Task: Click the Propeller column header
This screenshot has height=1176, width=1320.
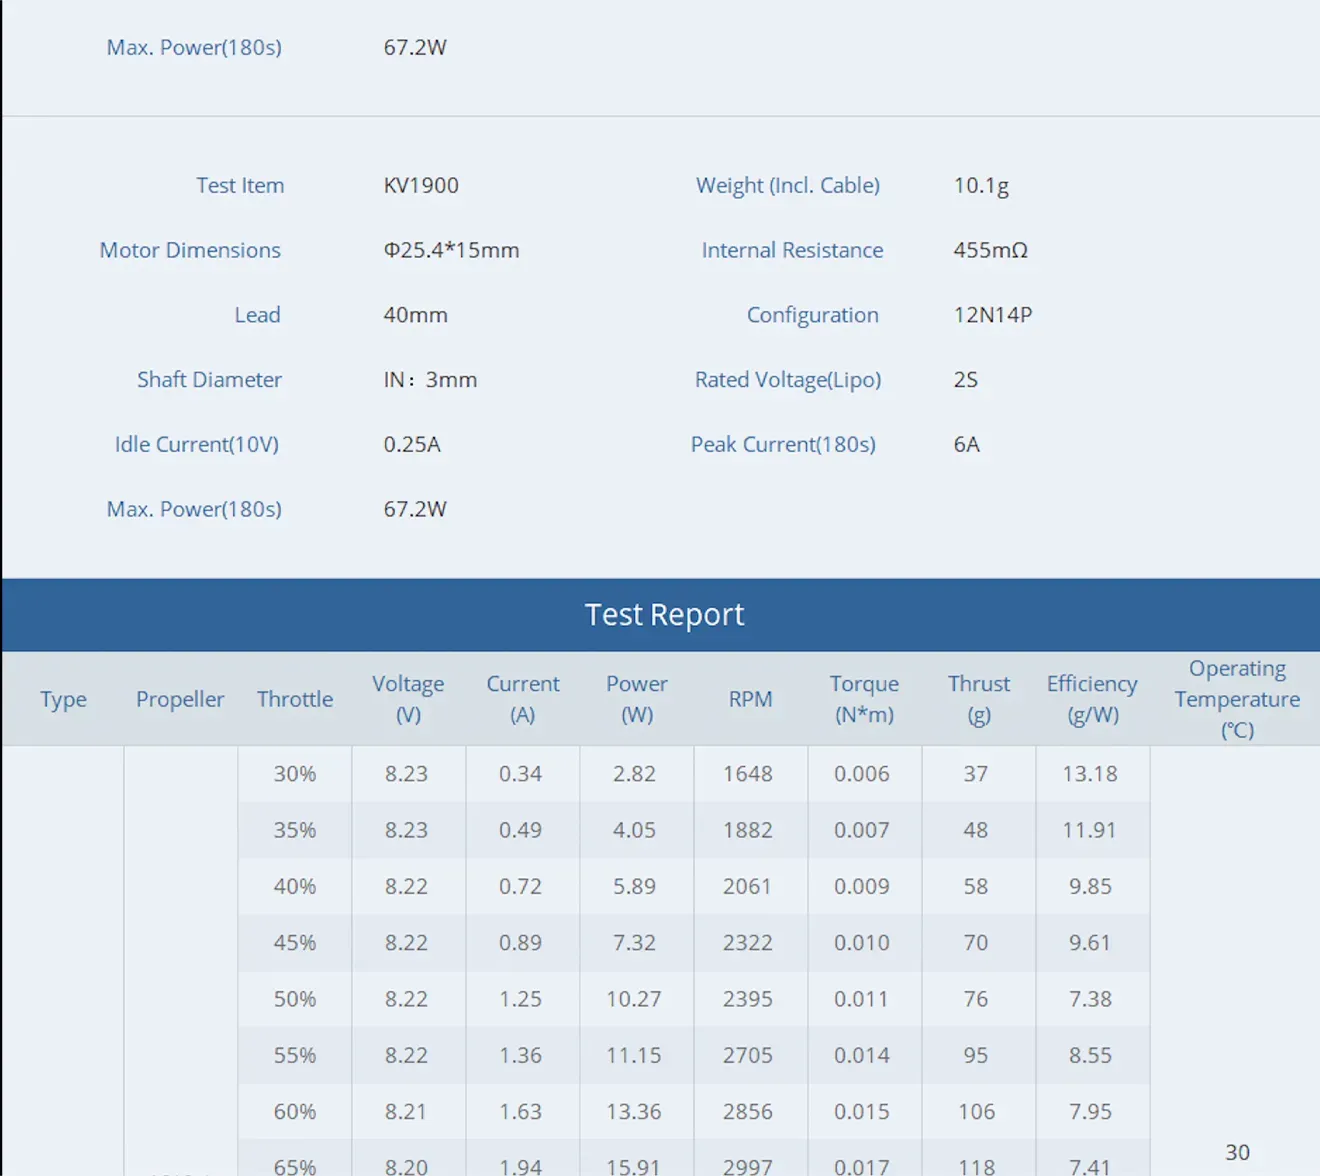Action: click(x=180, y=699)
